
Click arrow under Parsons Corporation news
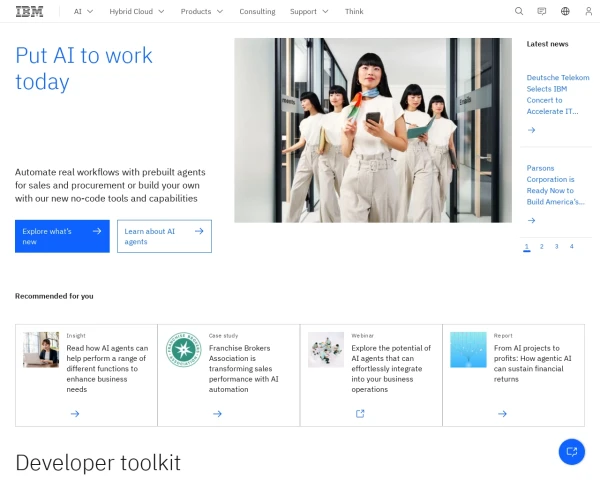click(x=531, y=220)
